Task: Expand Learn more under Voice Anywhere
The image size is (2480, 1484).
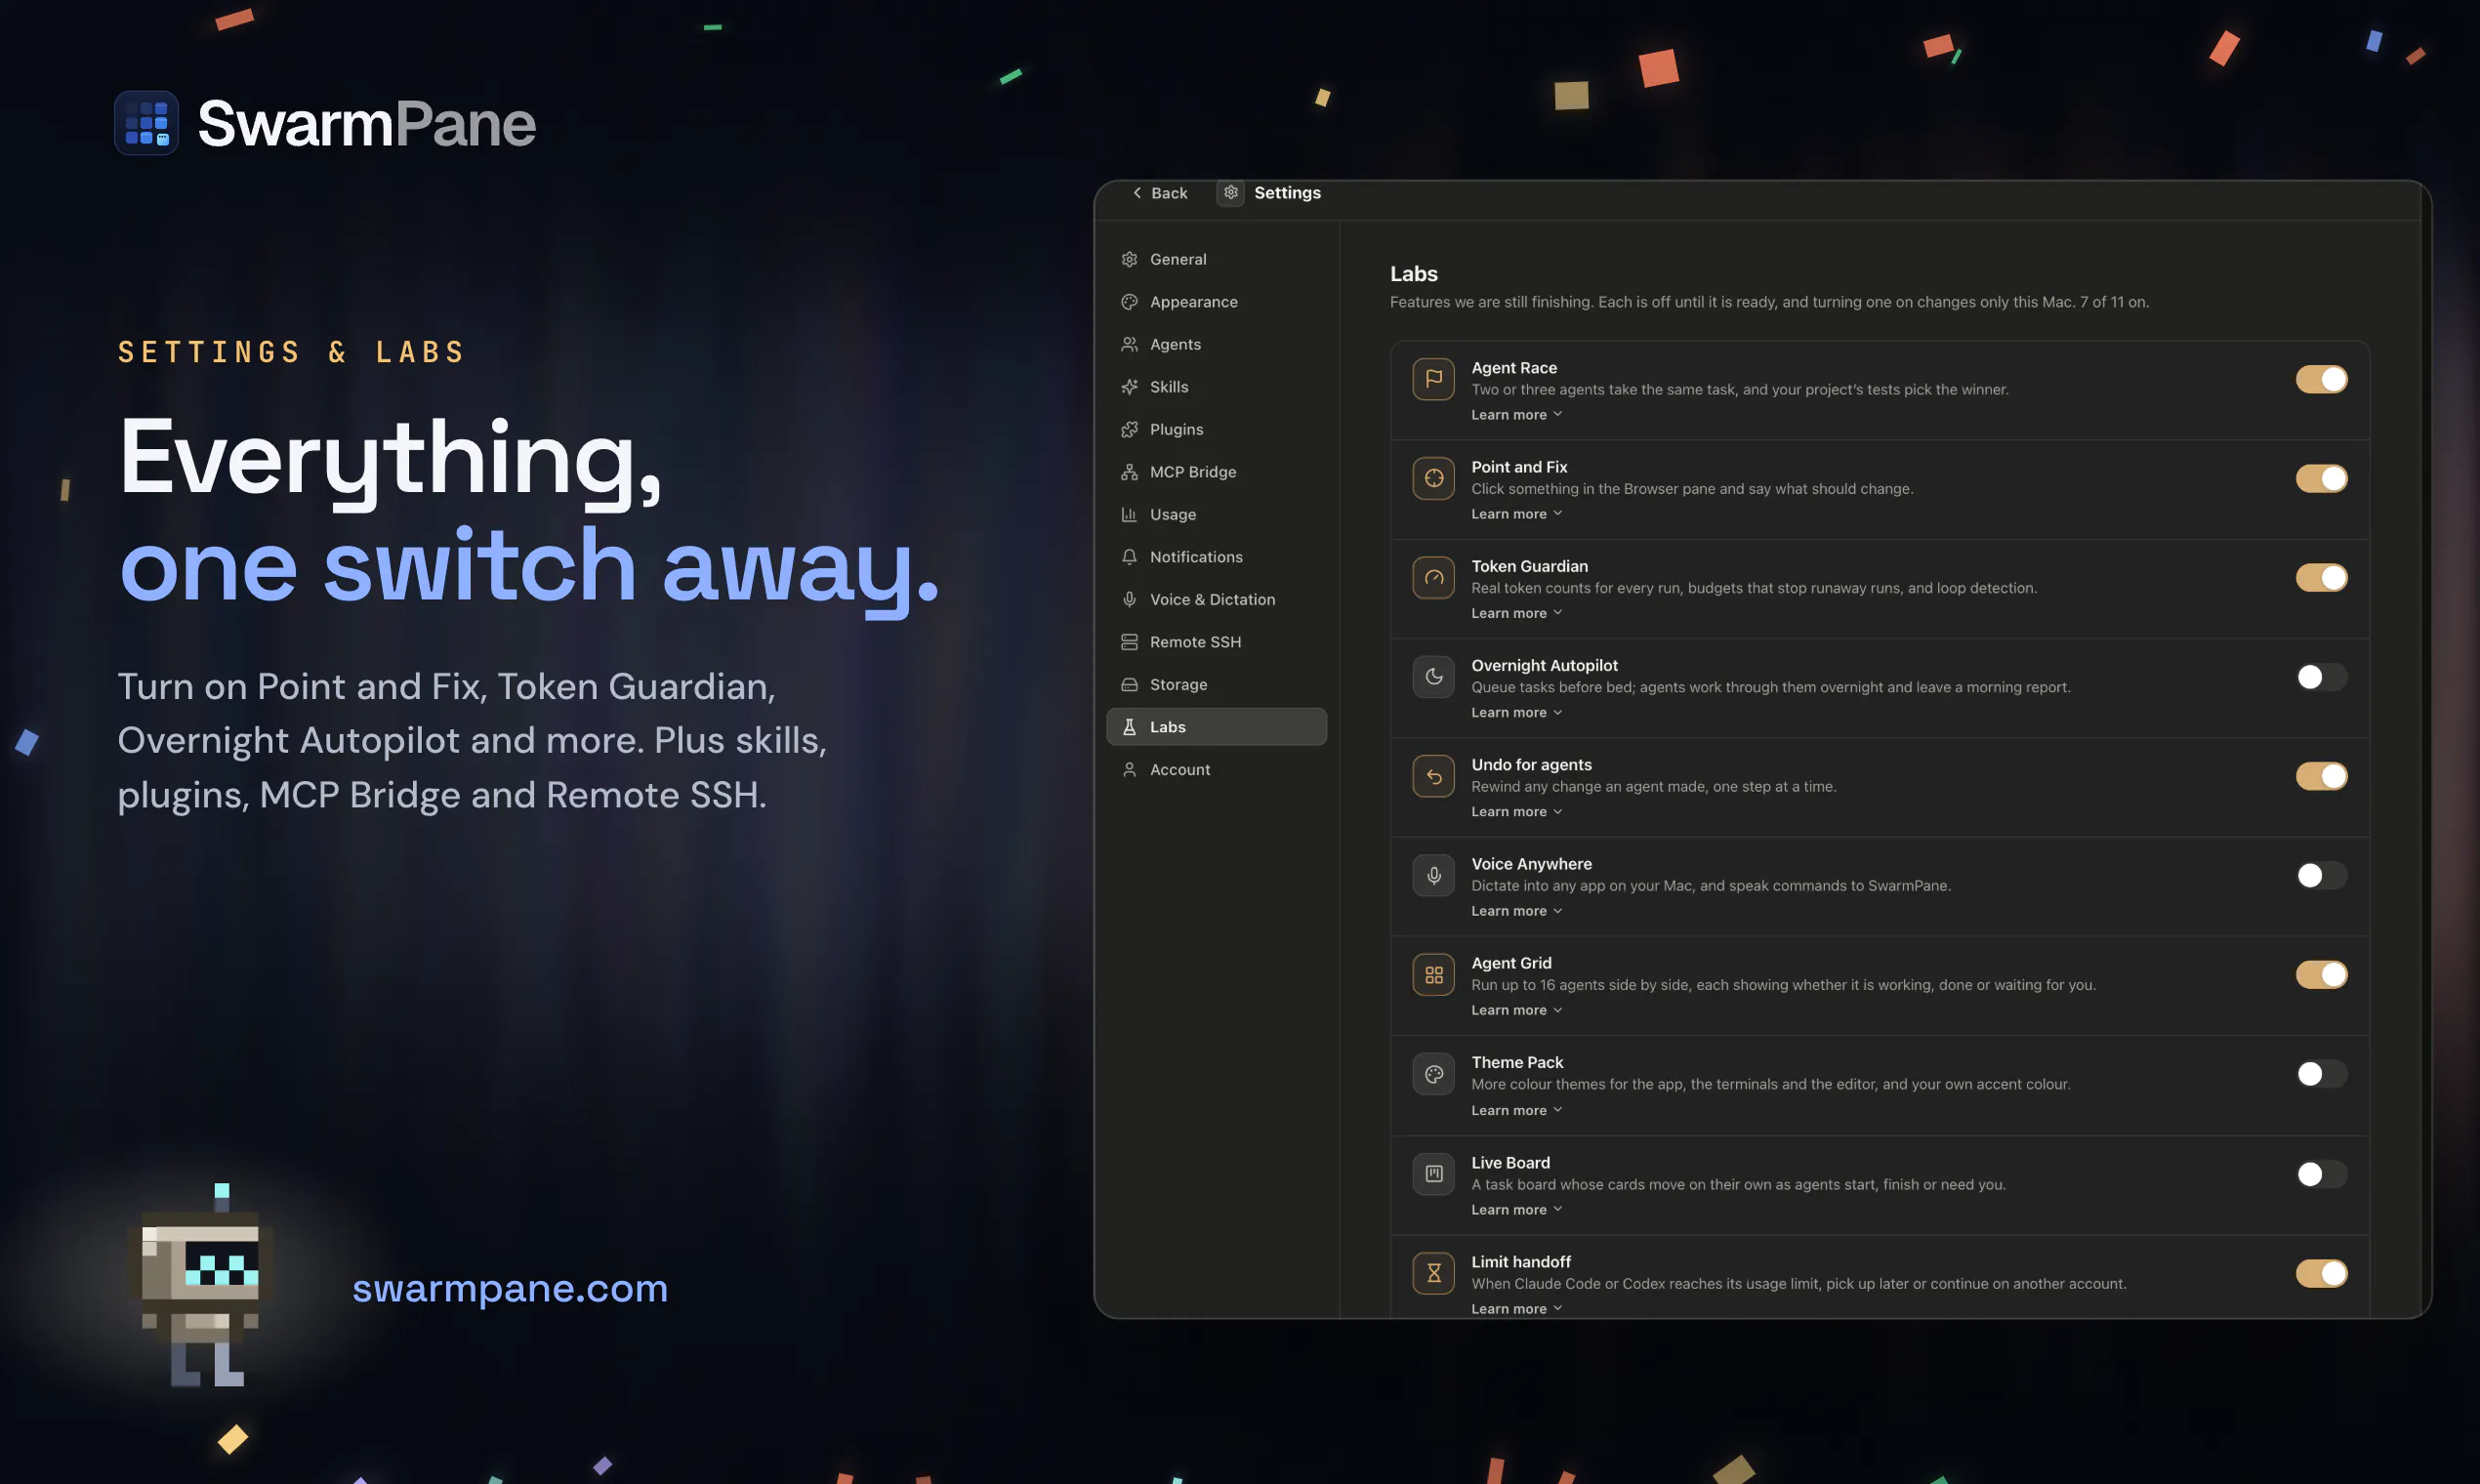Action: (x=1516, y=911)
